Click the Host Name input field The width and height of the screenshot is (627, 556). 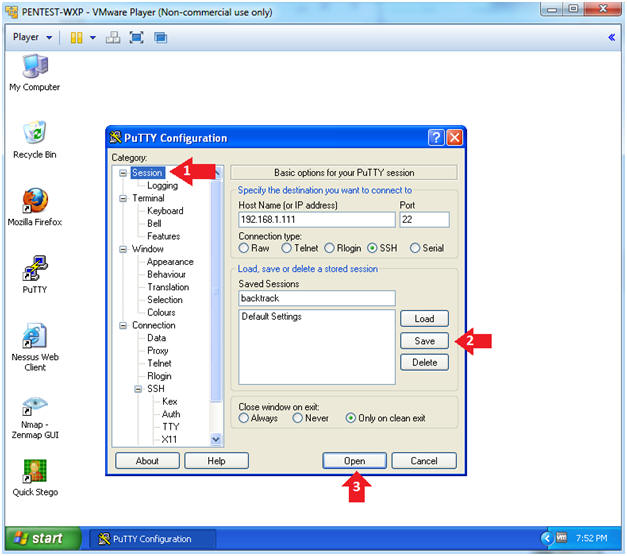tap(317, 220)
